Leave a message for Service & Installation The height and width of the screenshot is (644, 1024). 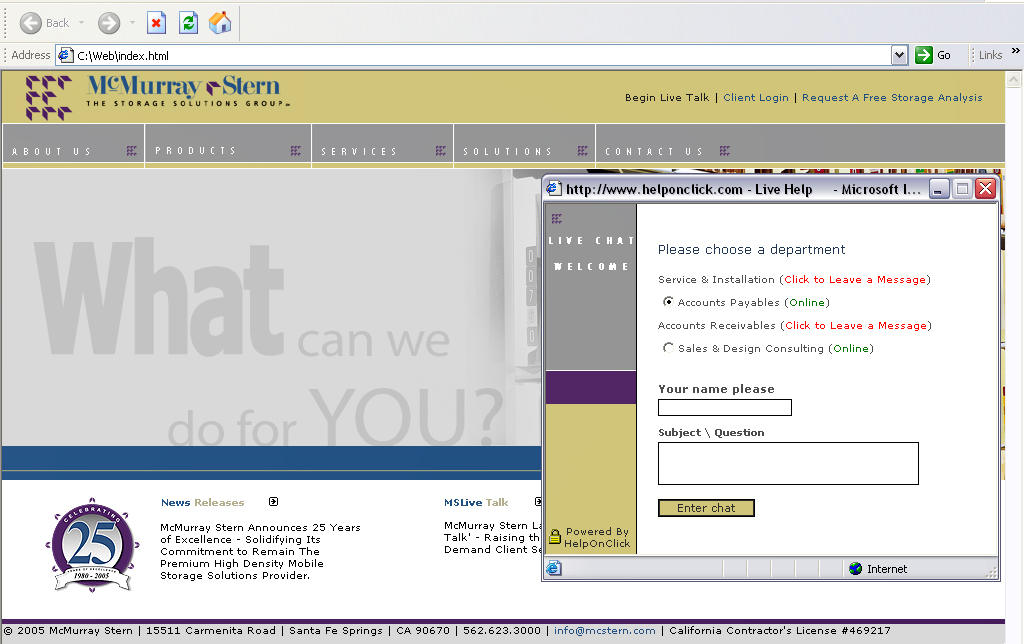click(x=855, y=280)
